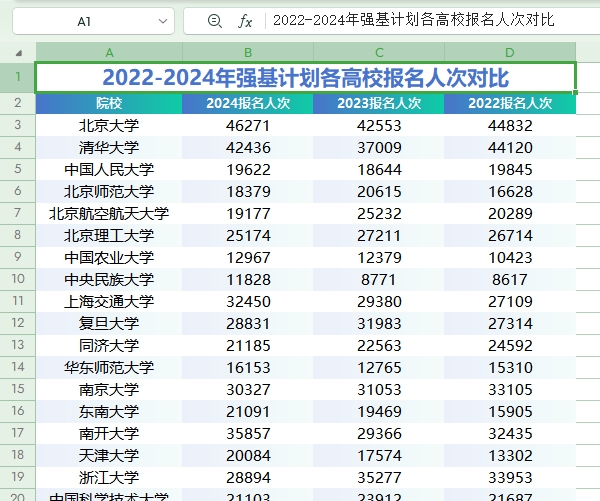Select the 中国人民大学 cell

click(109, 170)
